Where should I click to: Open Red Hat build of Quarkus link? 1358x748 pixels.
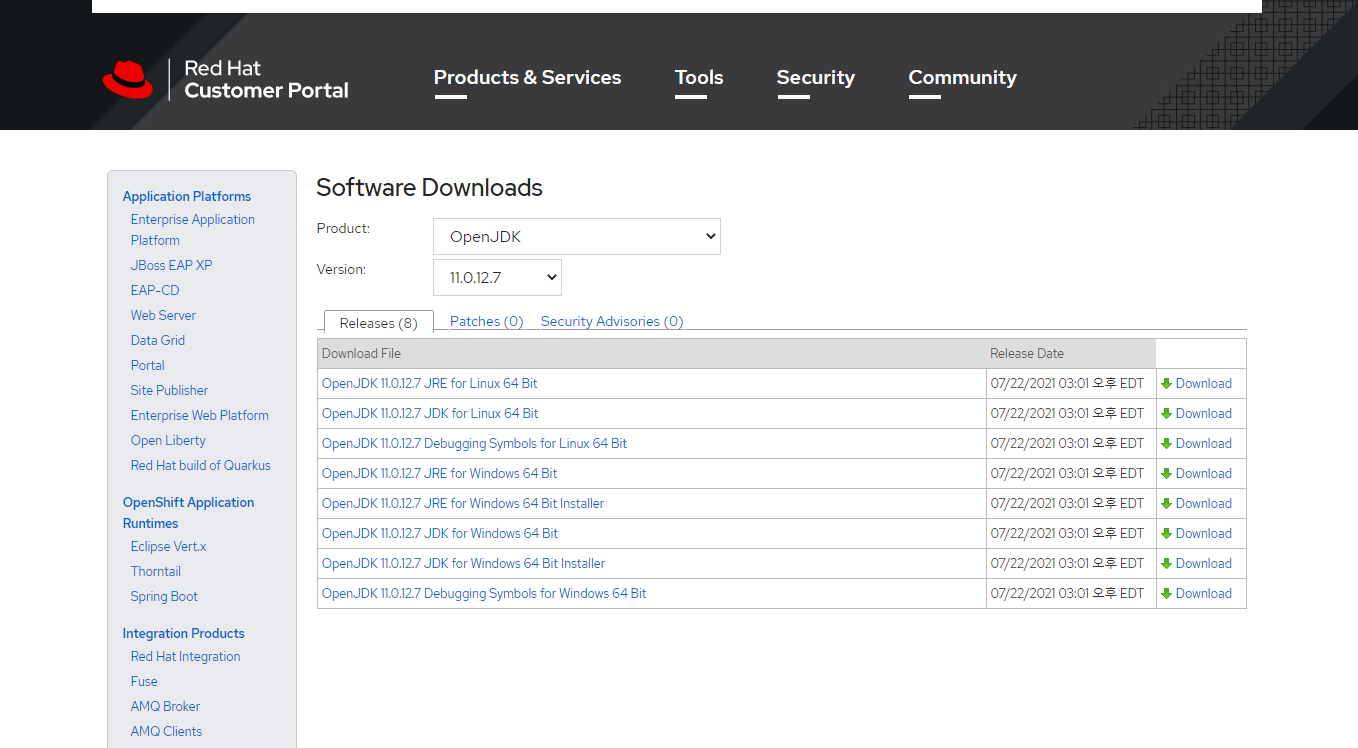coord(201,466)
